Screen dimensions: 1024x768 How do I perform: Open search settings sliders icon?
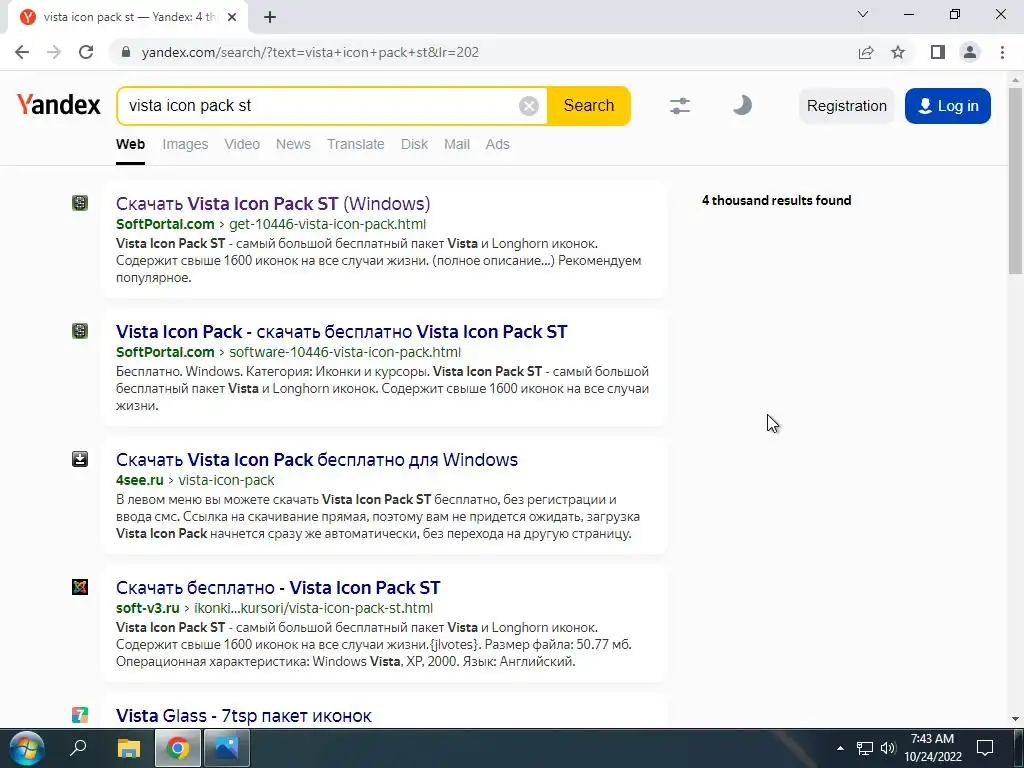pos(680,106)
